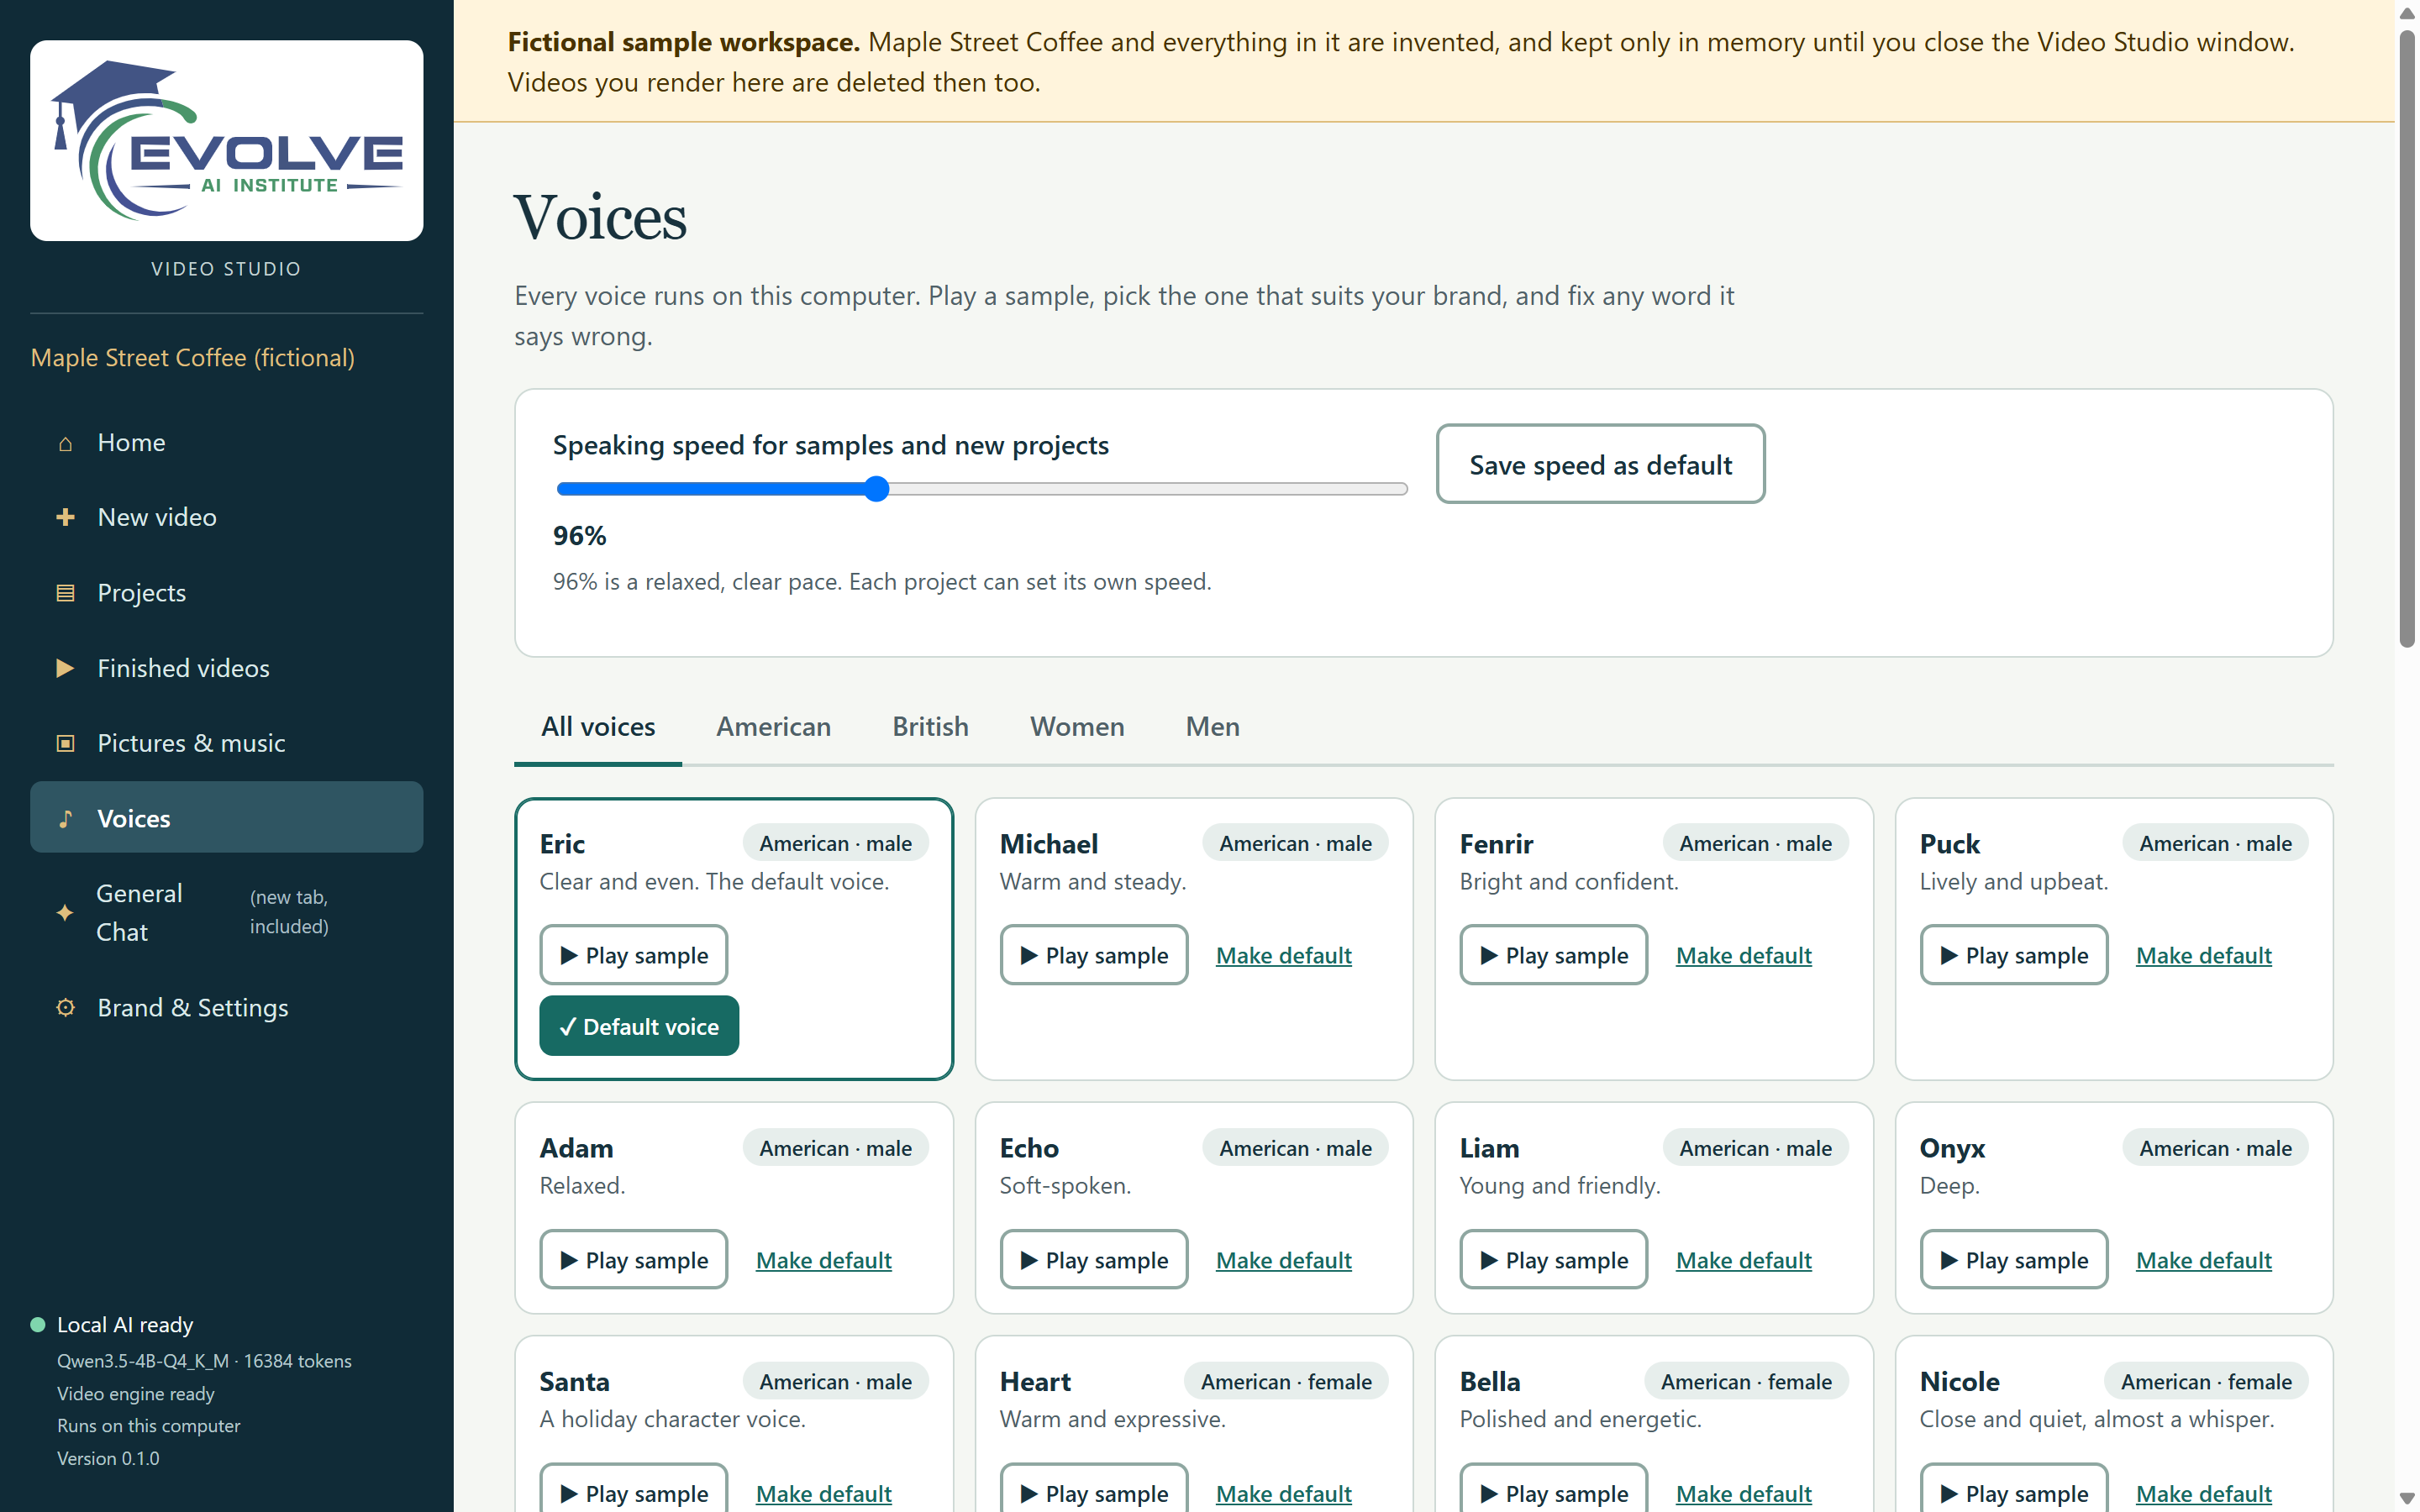Make Fenrir the default voice

[1743, 956]
